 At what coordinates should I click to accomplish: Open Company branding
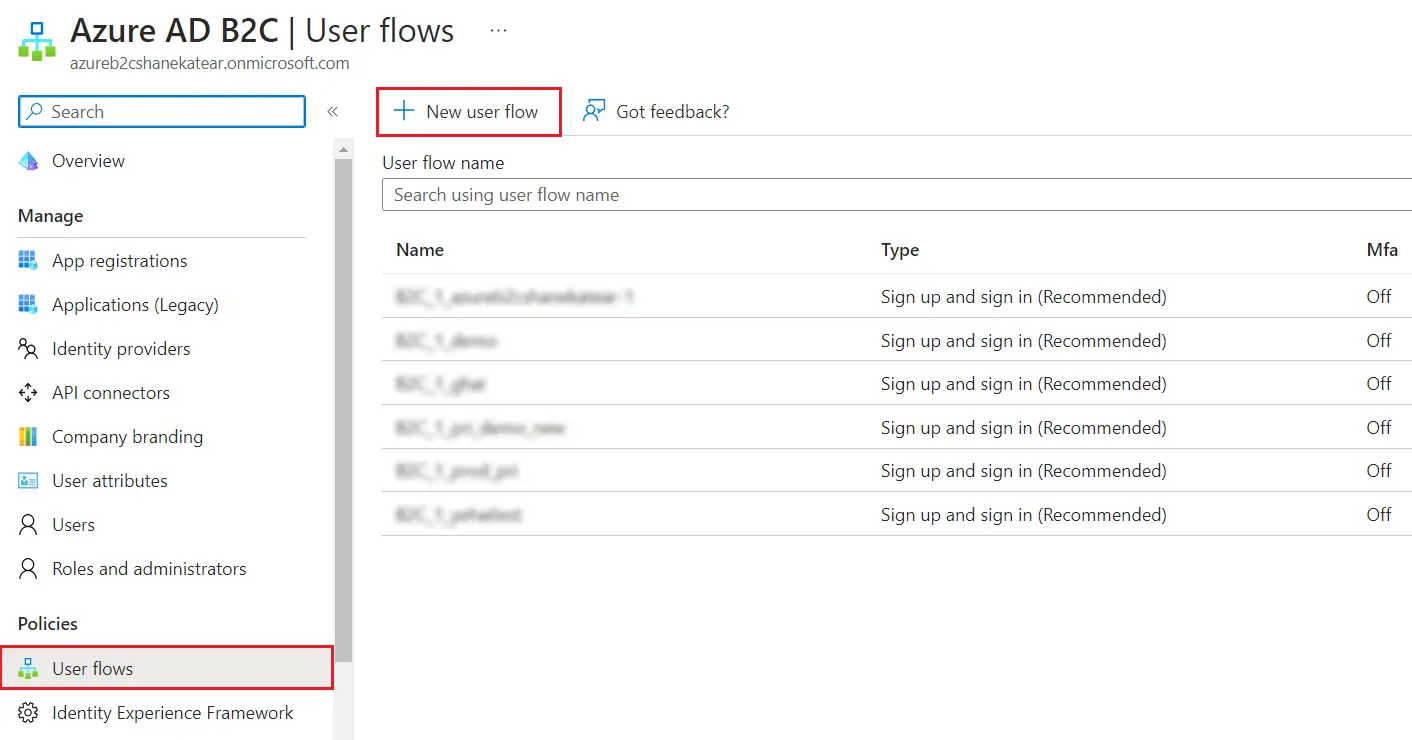point(127,437)
